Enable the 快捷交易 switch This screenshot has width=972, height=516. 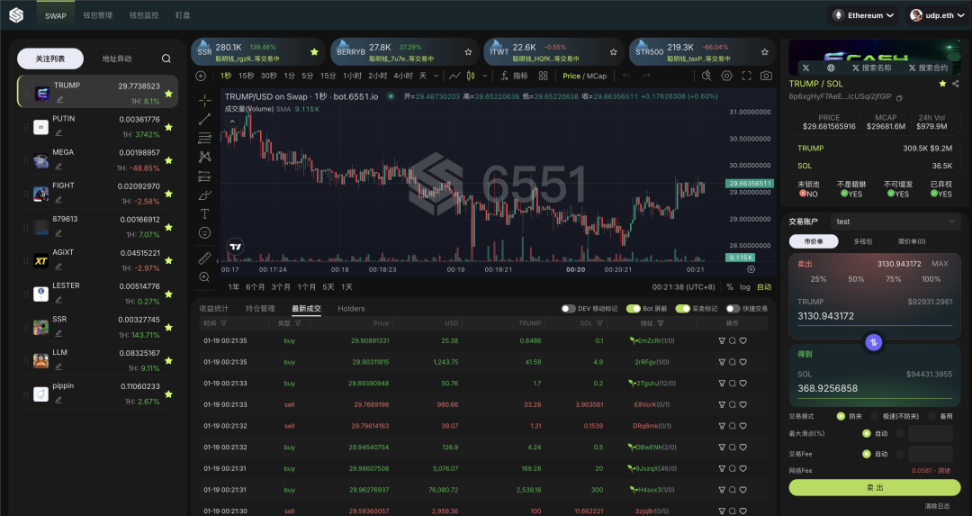point(733,308)
